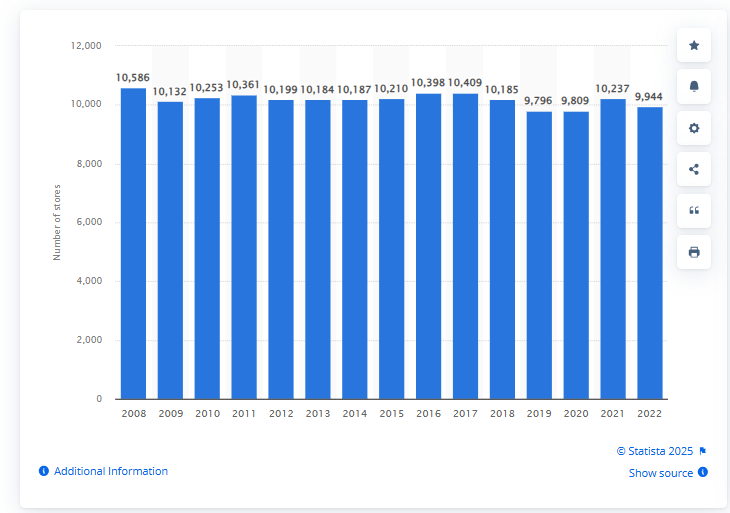Viewport: 730px width, 513px height.
Task: Click the 8,000 y-axis label
Action: click(x=89, y=164)
